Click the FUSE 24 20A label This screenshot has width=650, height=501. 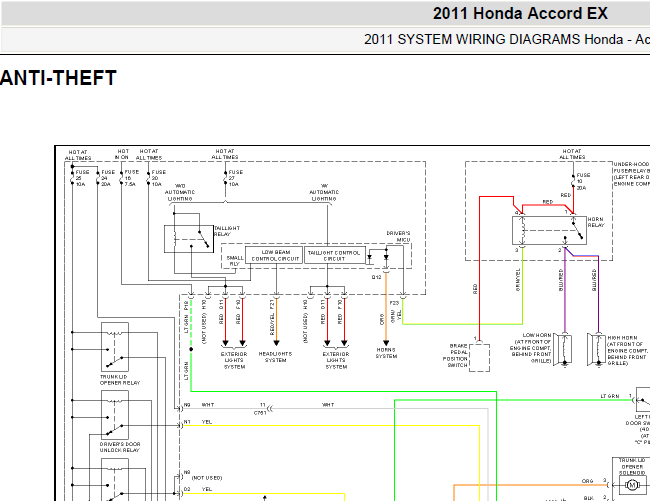click(x=107, y=178)
